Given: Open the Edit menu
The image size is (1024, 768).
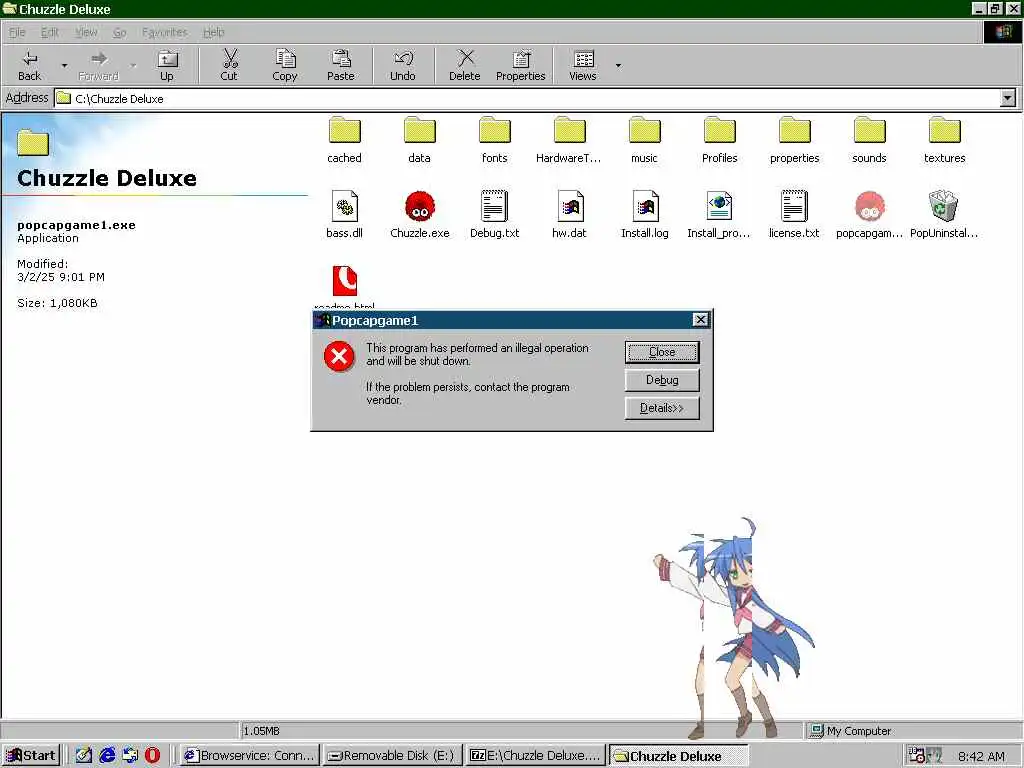Looking at the screenshot, I should click(x=50, y=32).
